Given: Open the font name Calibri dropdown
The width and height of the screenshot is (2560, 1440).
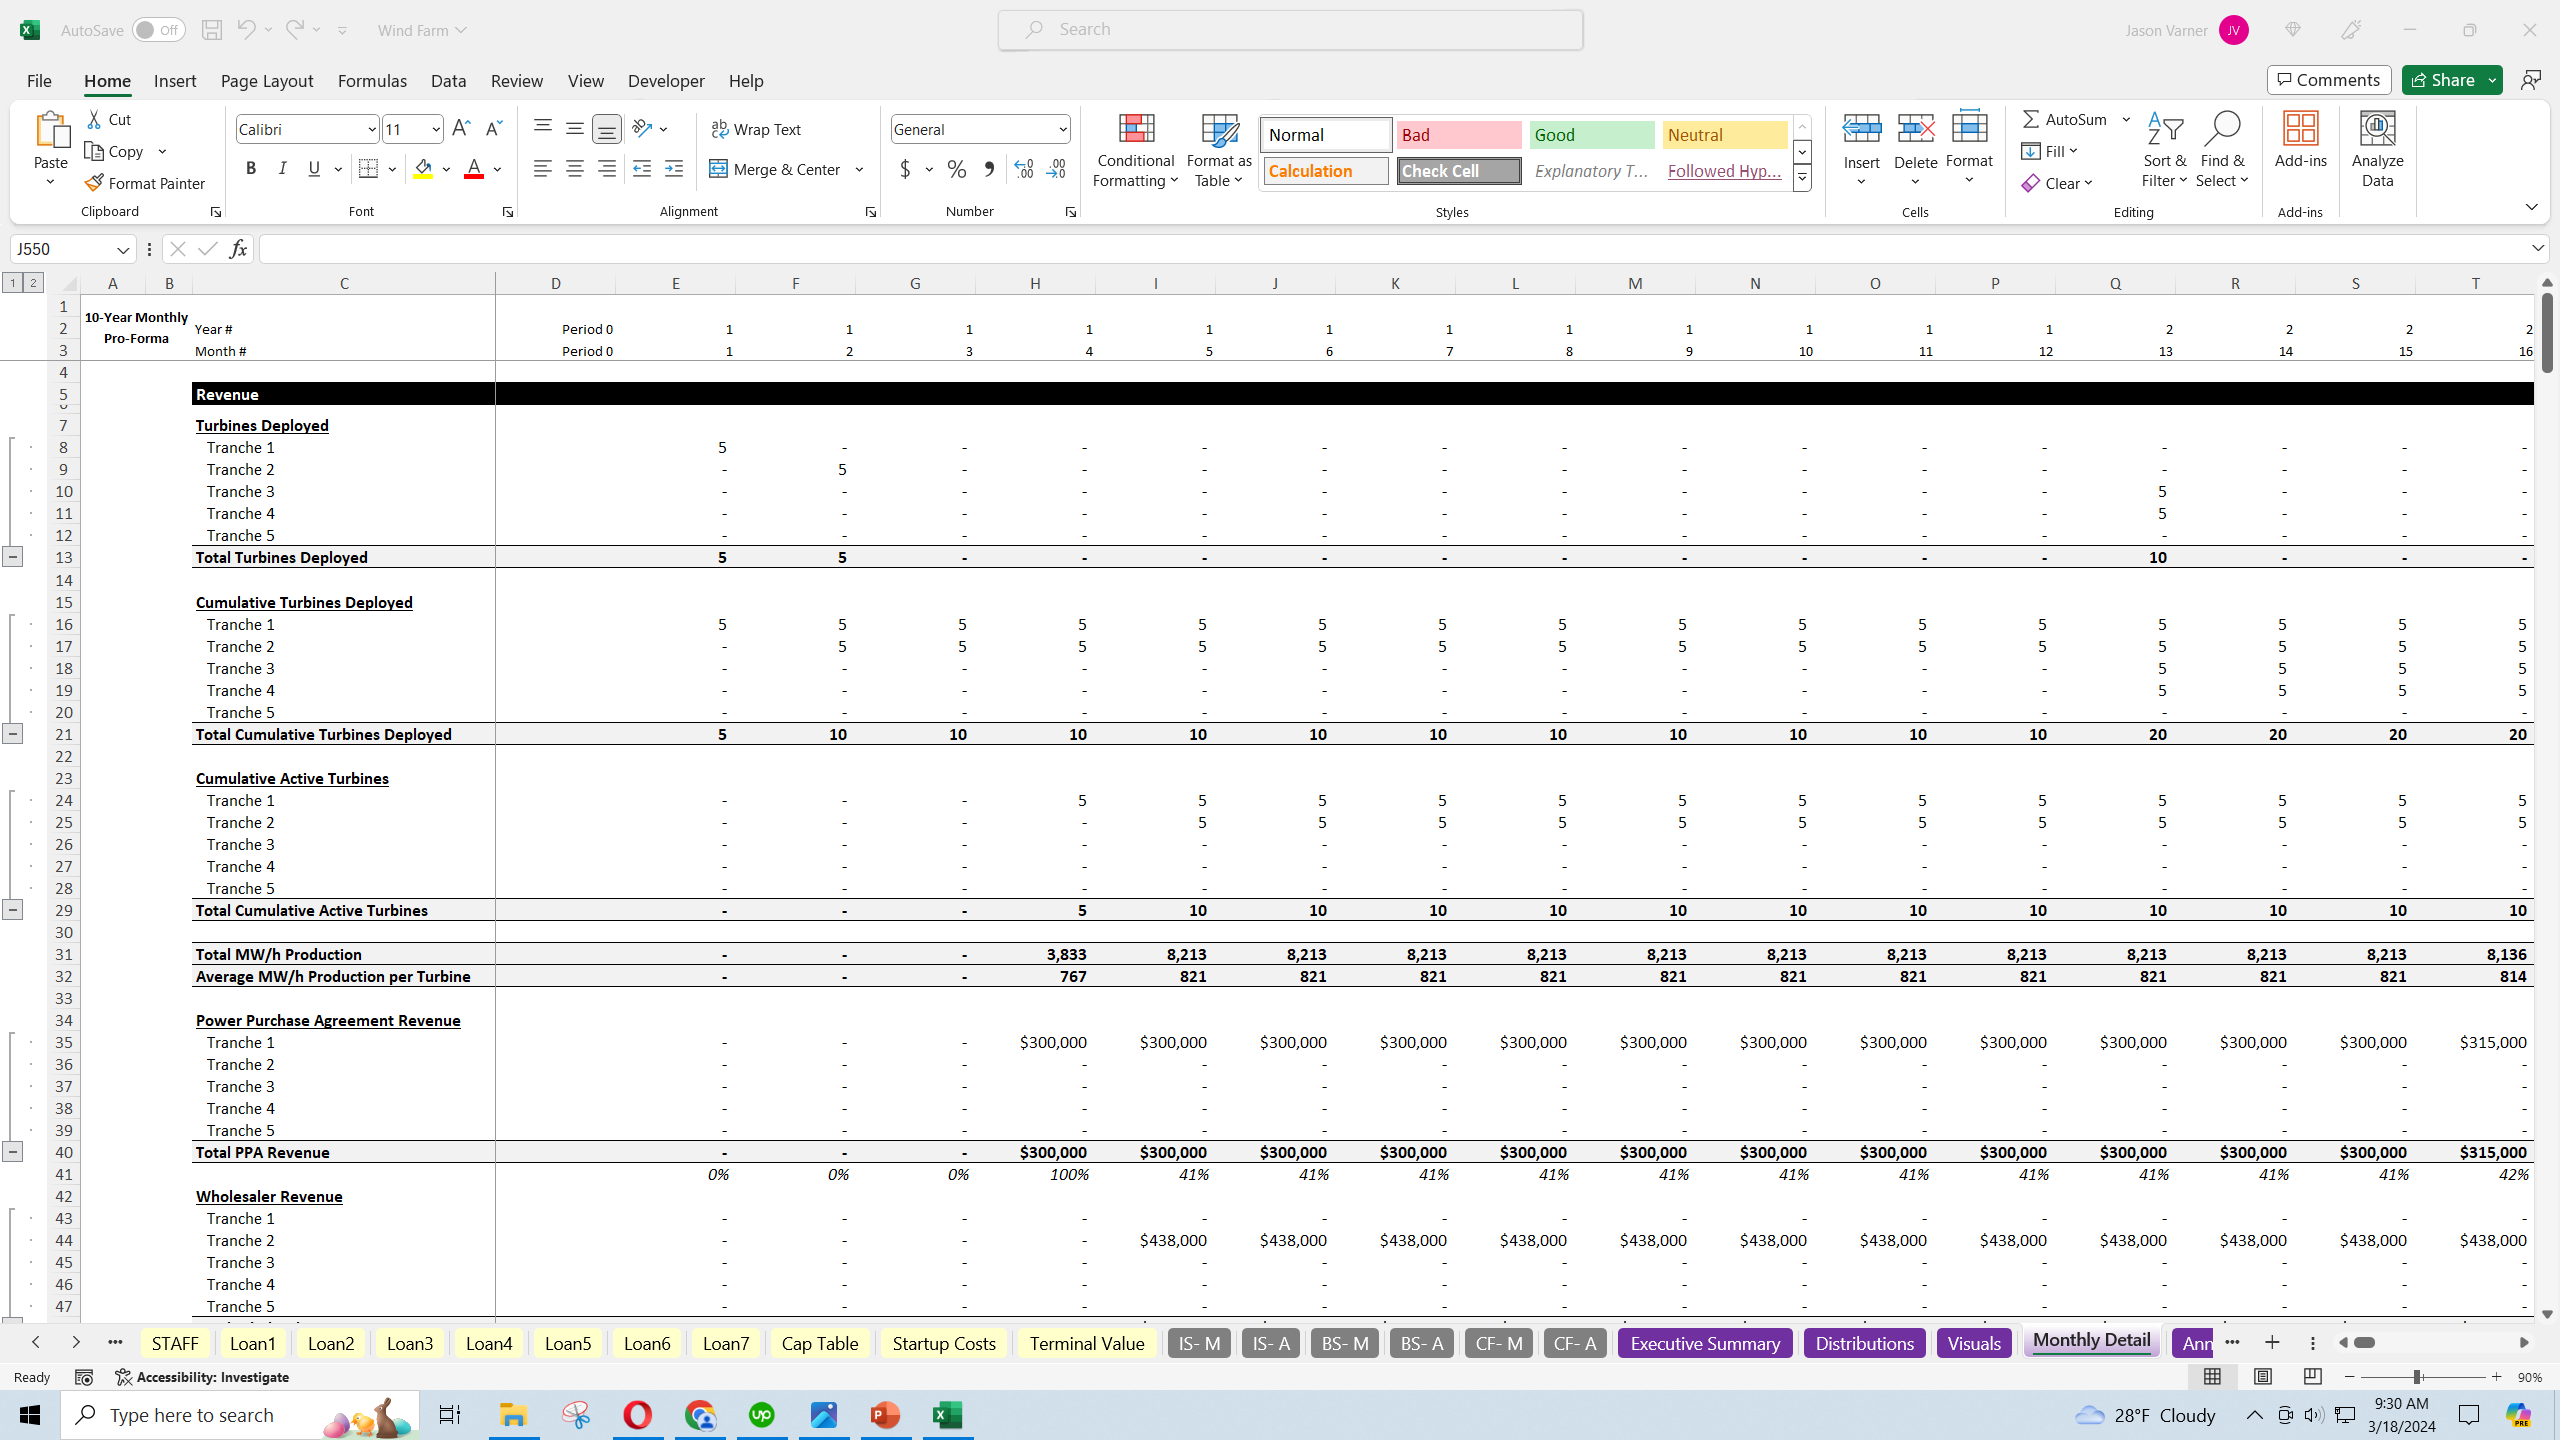Looking at the screenshot, I should 371,129.
